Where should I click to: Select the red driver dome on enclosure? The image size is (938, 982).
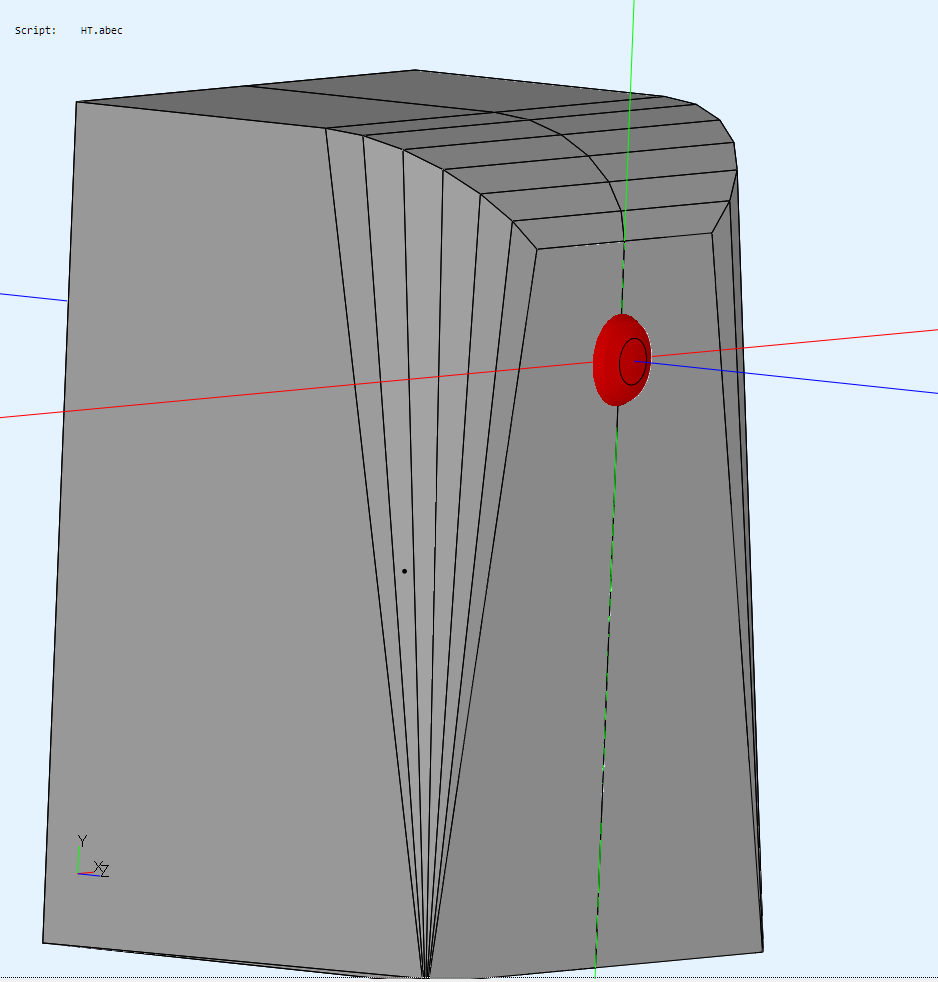coord(622,360)
